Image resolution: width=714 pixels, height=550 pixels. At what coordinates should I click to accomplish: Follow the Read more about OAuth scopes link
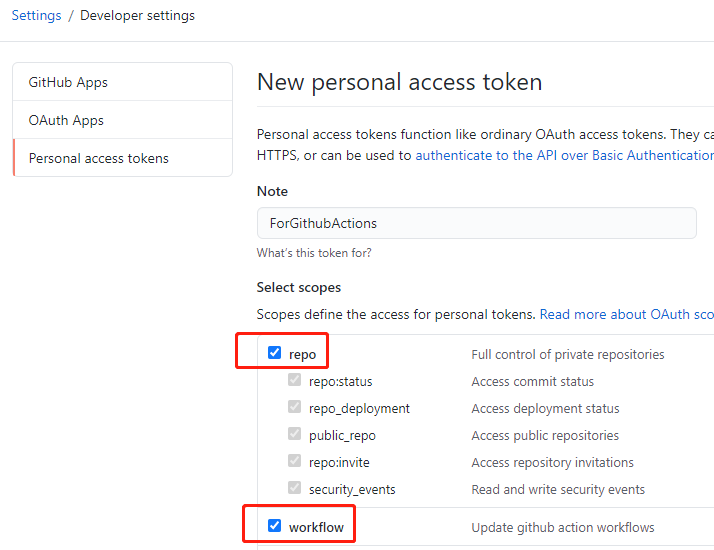(x=626, y=314)
